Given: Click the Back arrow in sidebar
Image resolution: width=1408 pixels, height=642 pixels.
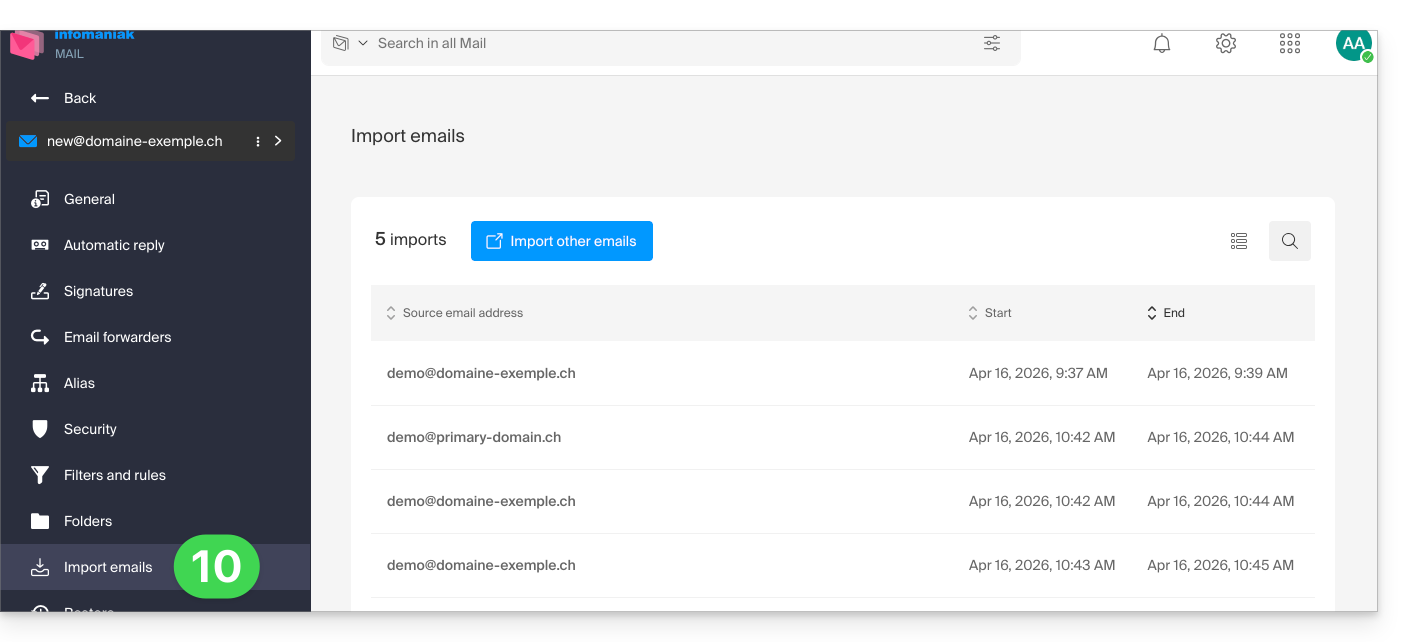Looking at the screenshot, I should [40, 98].
